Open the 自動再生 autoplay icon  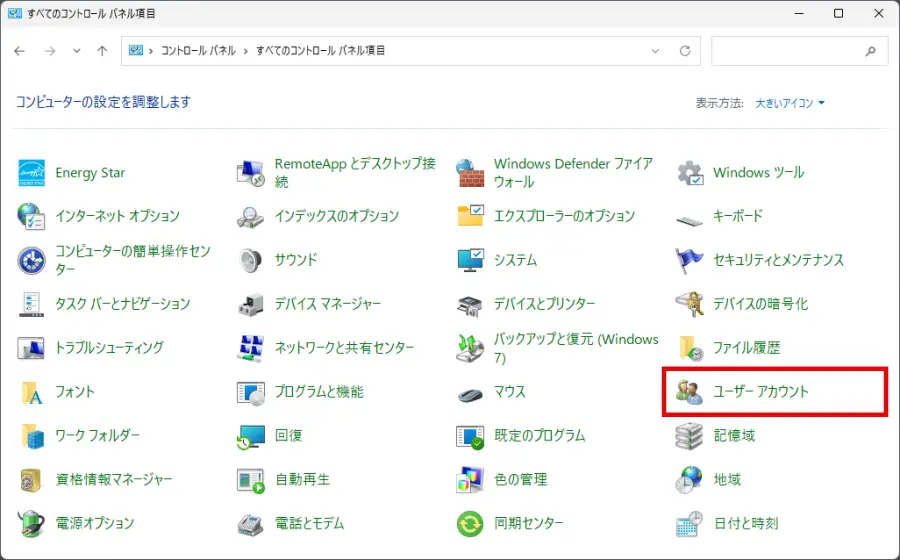tap(250, 479)
